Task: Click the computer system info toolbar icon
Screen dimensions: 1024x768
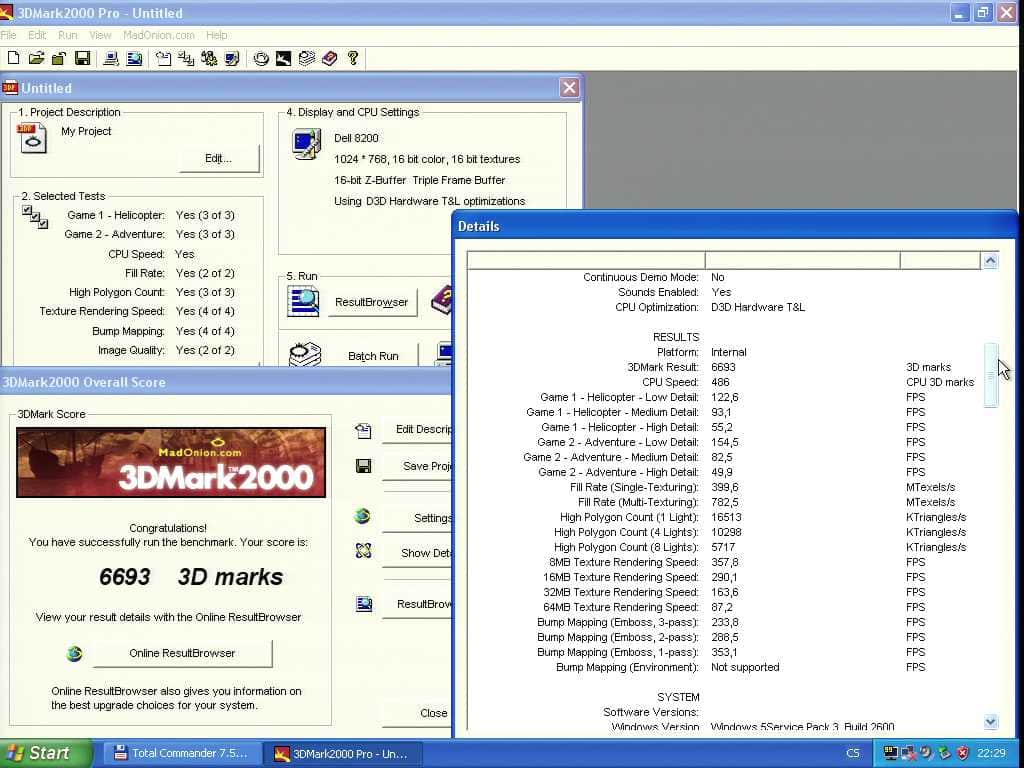Action: (111, 58)
